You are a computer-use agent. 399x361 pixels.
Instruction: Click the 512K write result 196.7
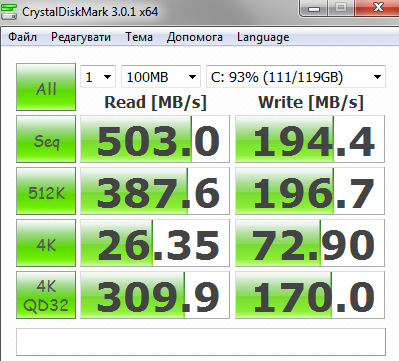(310, 191)
